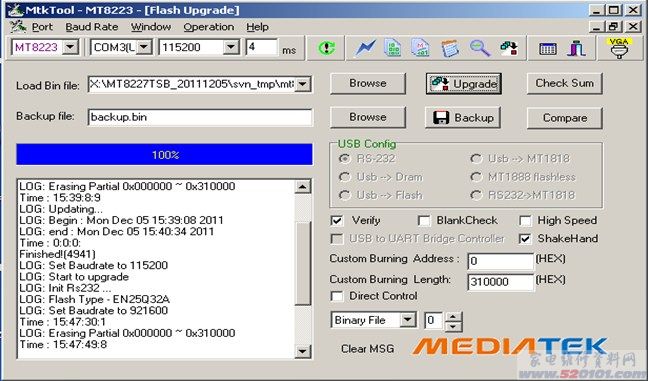648x381 pixels.
Task: Enable the Direct Control checkbox
Action: 337,296
